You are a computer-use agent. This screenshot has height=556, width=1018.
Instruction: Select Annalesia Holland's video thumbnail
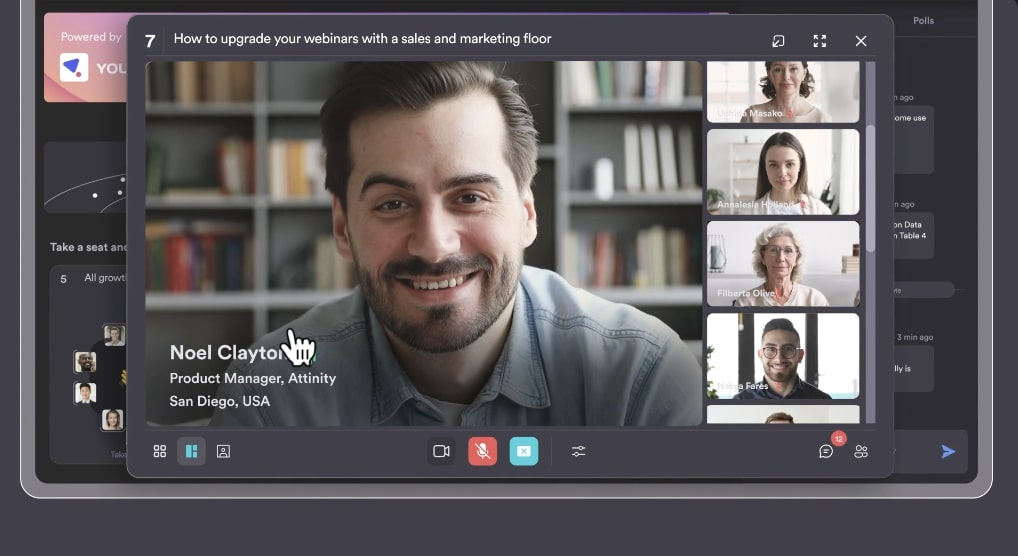pyautogui.click(x=782, y=171)
